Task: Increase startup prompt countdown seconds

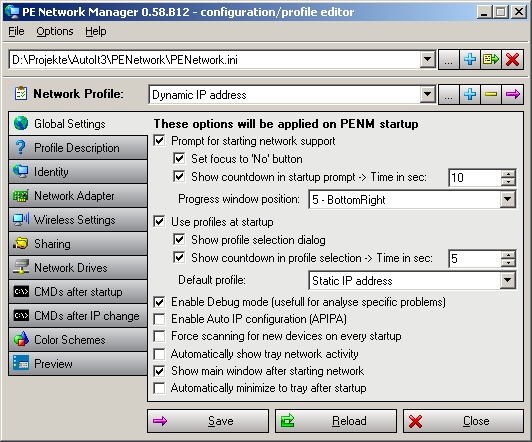Action: tap(508, 174)
